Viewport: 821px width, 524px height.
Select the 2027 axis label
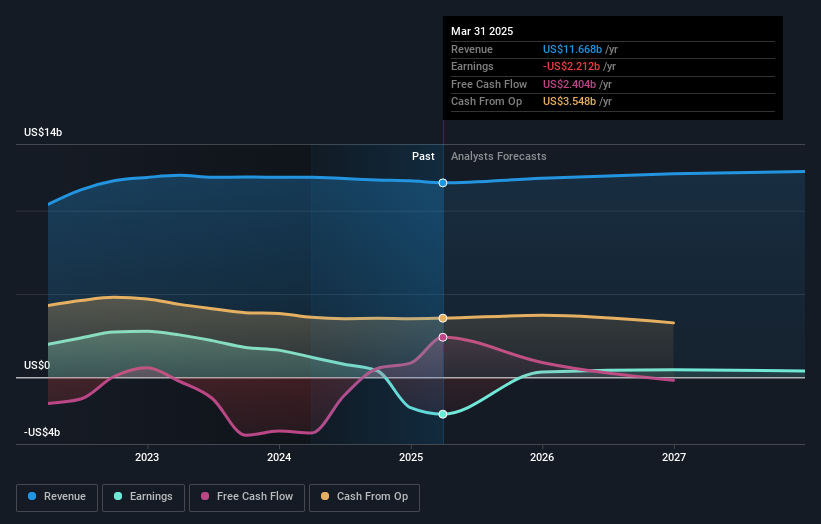pyautogui.click(x=674, y=458)
